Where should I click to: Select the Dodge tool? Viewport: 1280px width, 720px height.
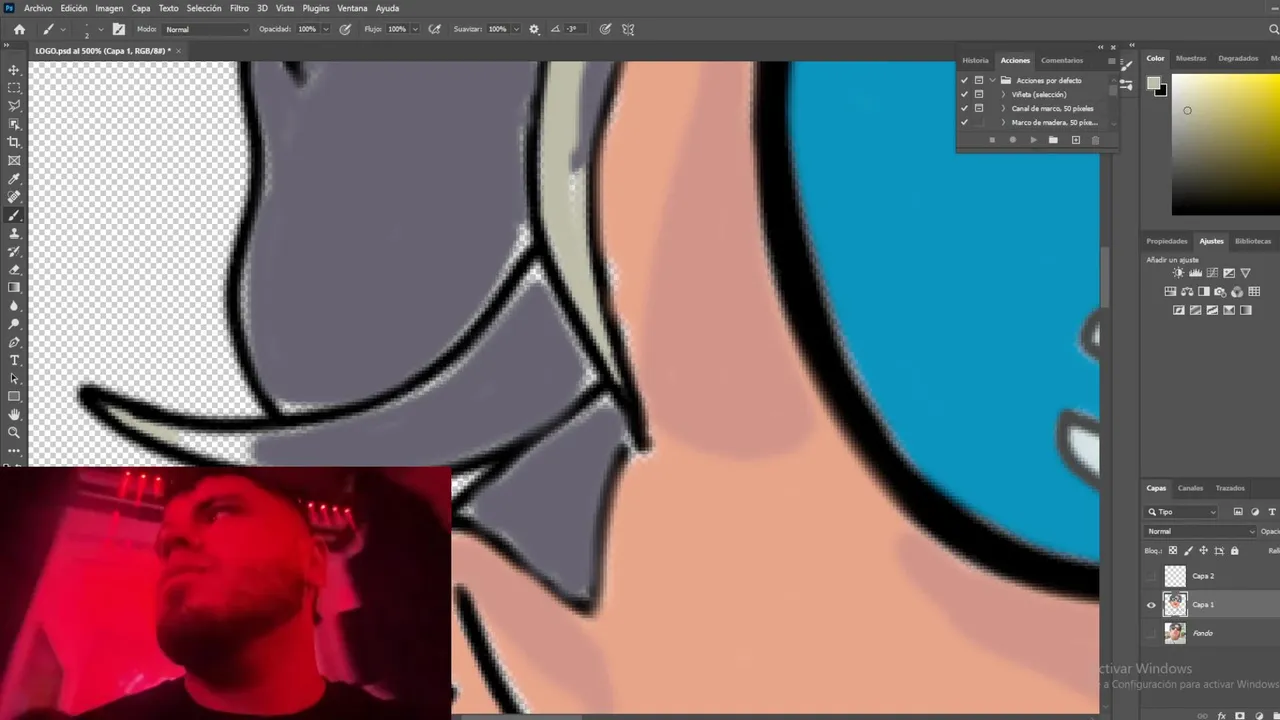tap(14, 324)
